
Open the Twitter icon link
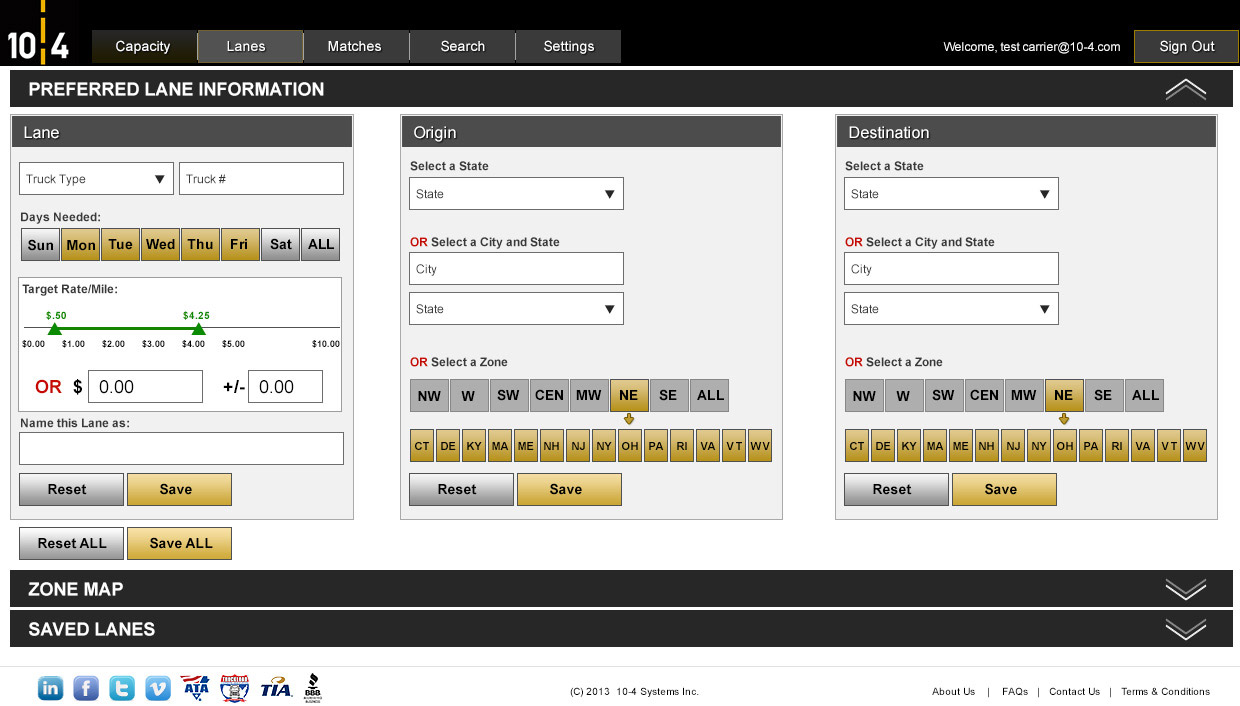tap(122, 688)
